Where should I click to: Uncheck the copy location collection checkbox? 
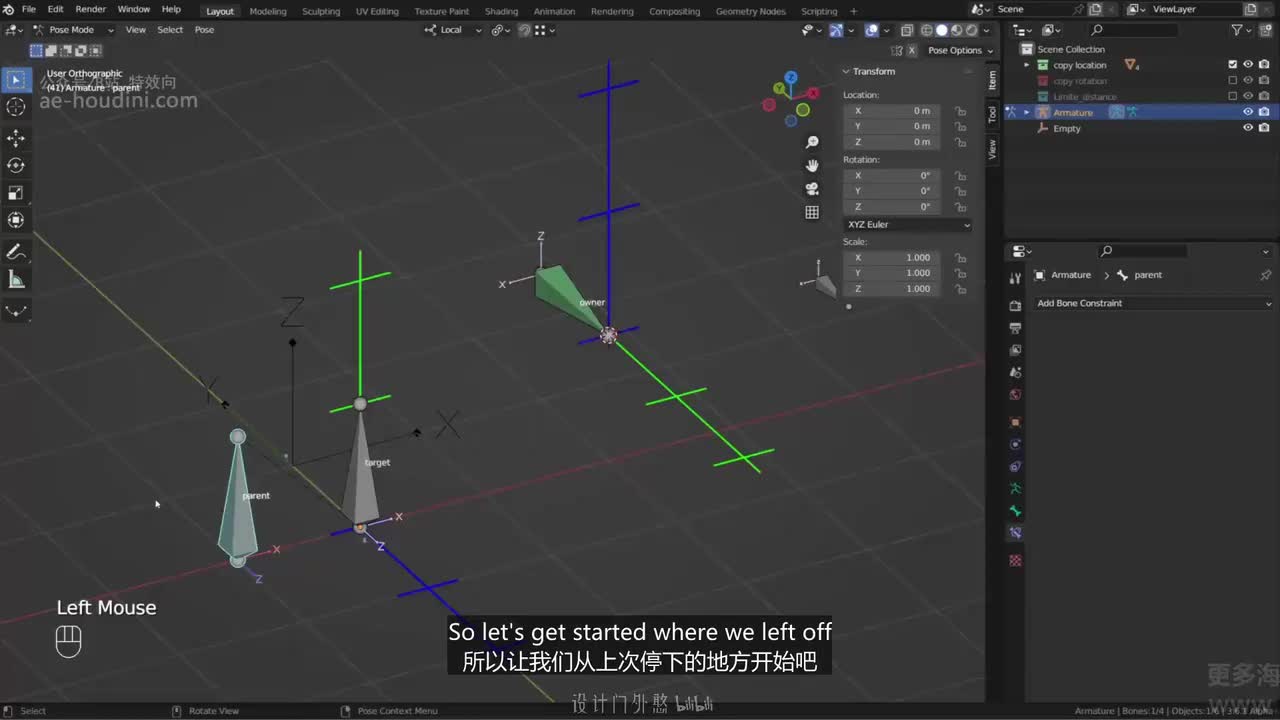click(x=1233, y=65)
